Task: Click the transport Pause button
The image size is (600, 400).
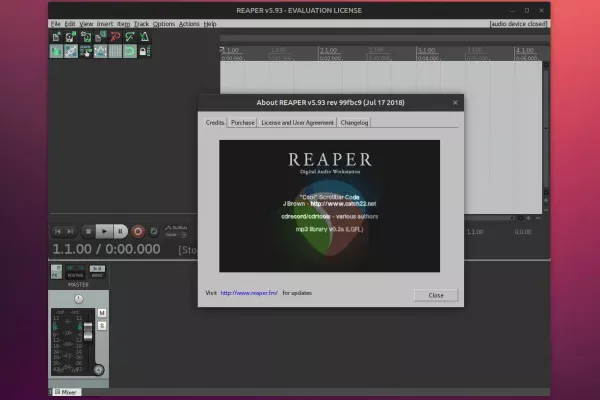Action: point(120,231)
